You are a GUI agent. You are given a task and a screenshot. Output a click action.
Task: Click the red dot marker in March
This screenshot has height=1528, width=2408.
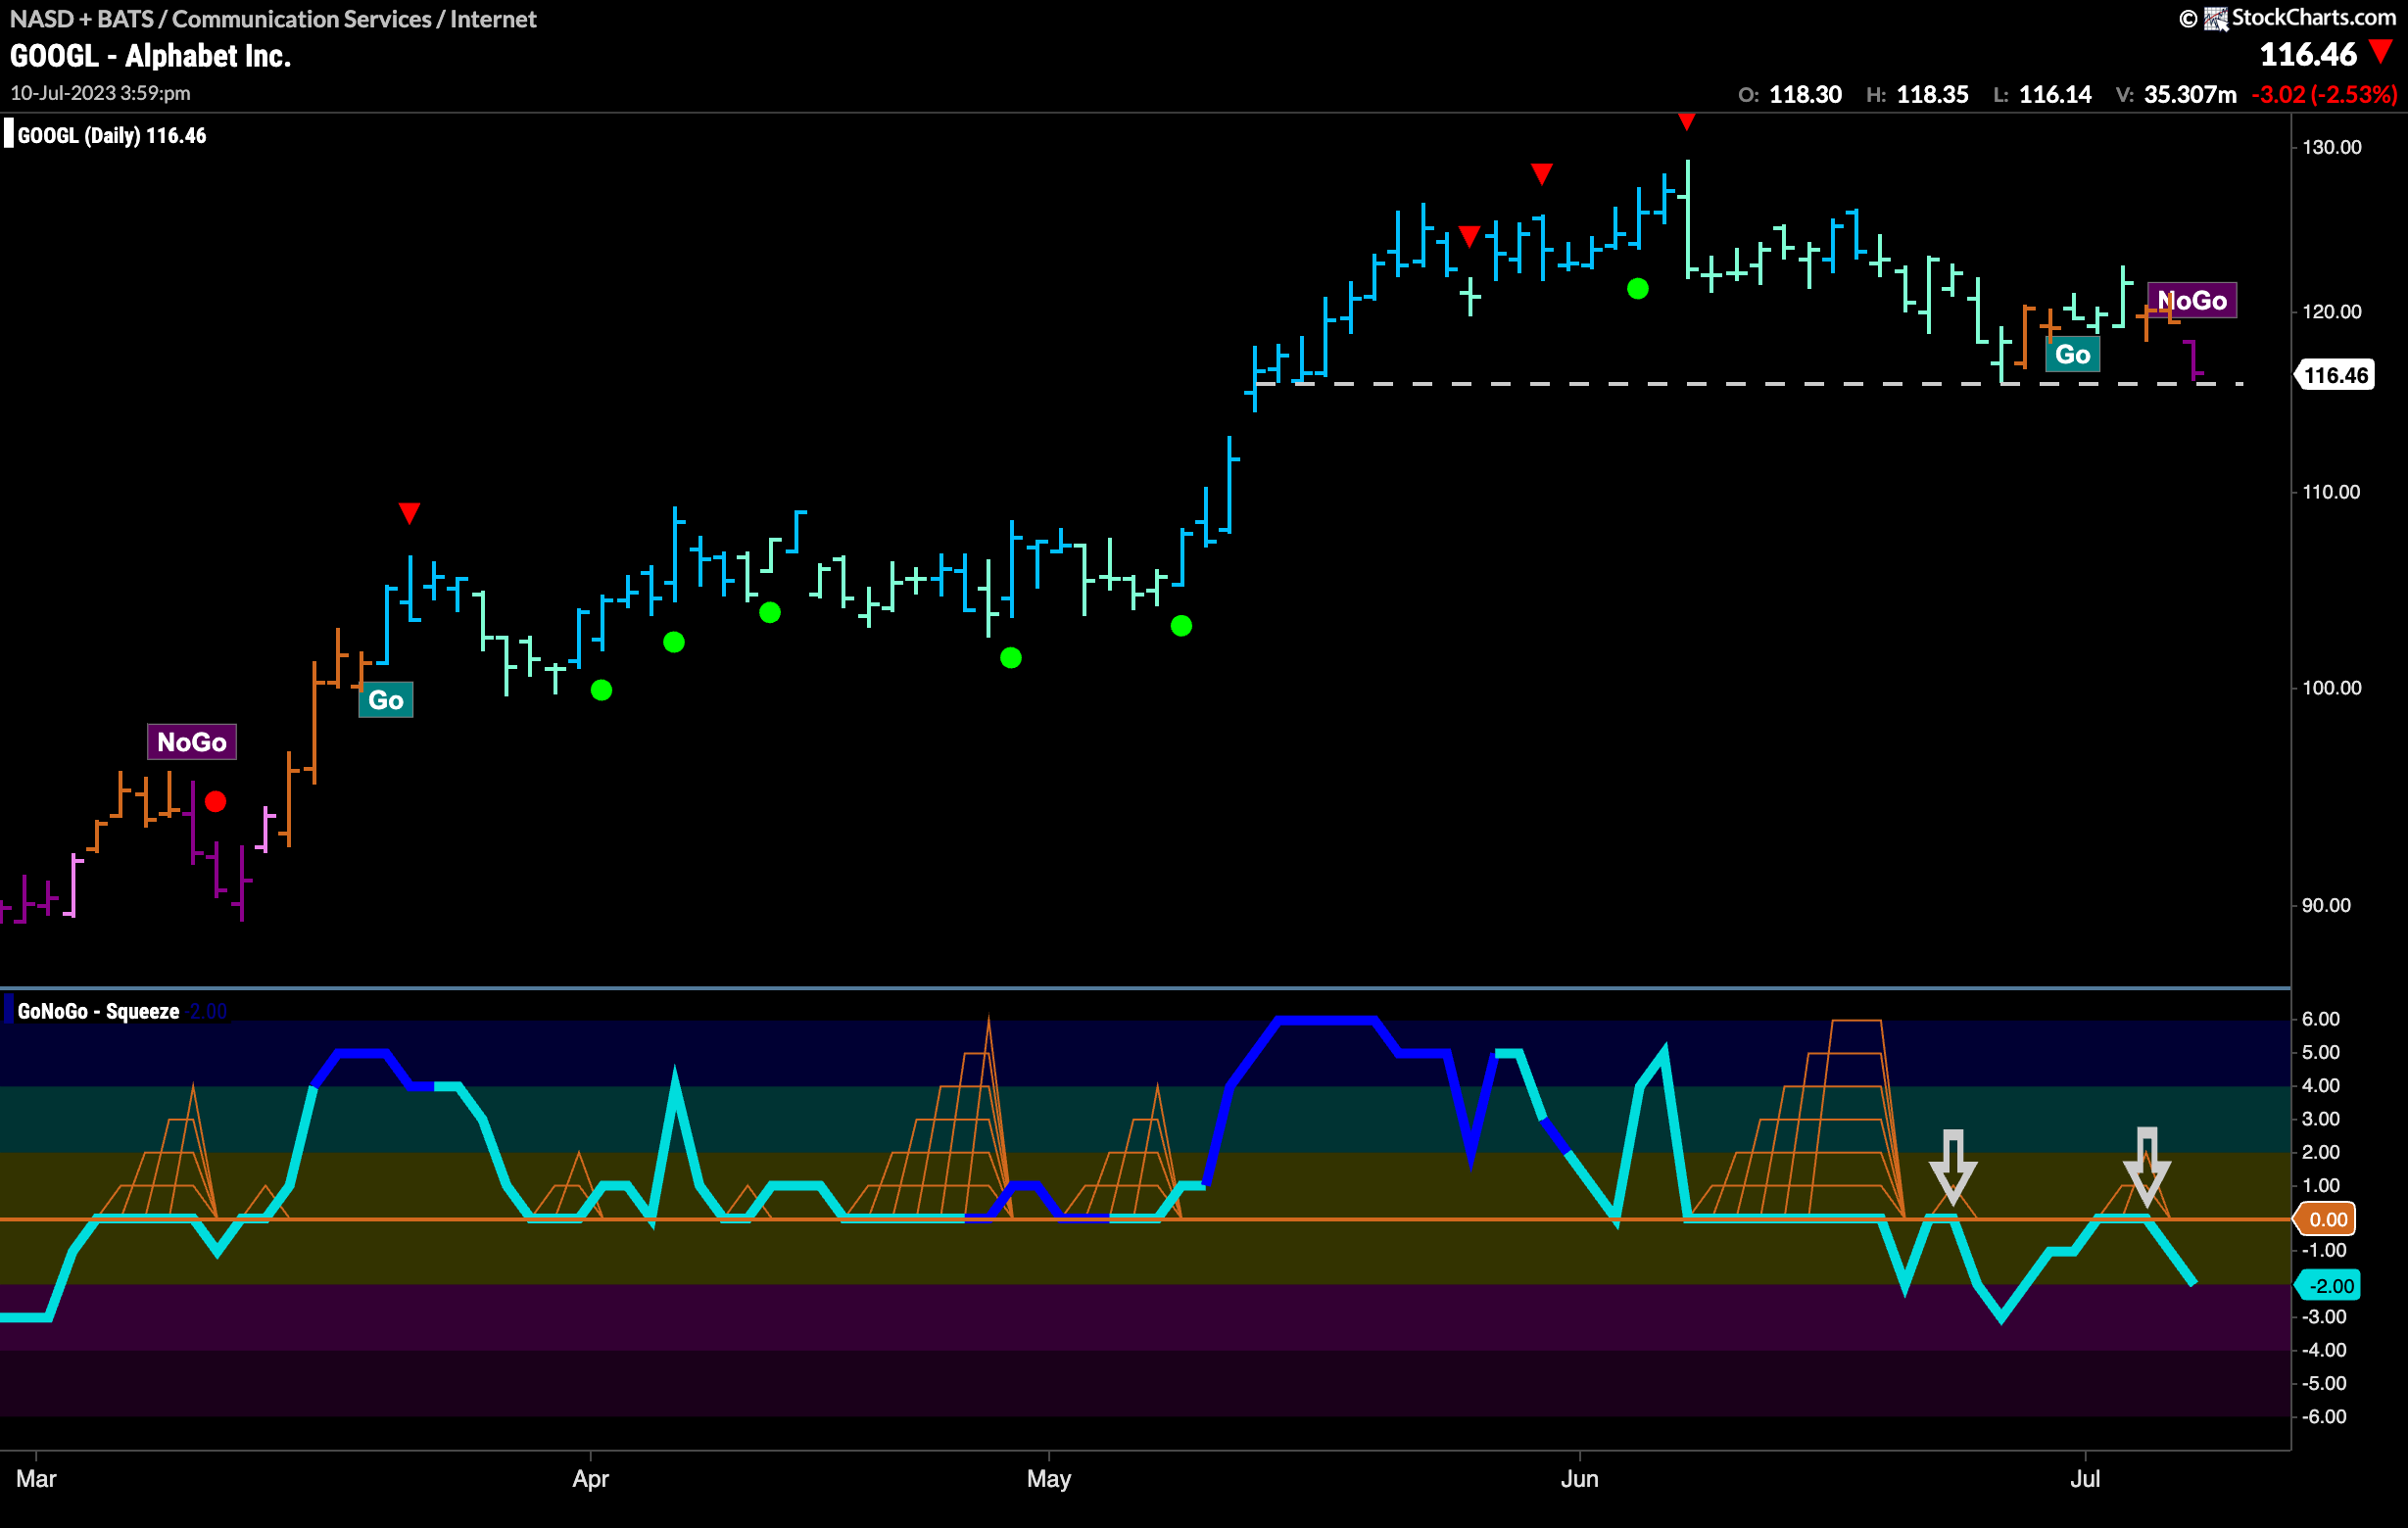[x=215, y=802]
